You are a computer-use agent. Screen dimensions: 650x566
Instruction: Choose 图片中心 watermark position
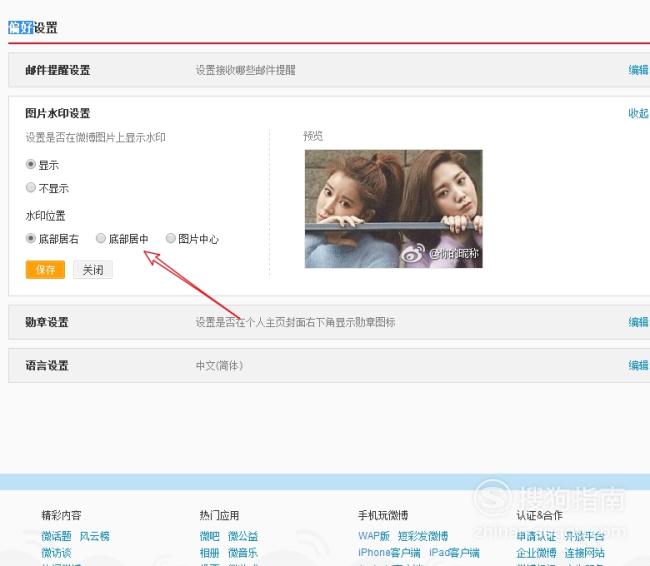tap(170, 238)
